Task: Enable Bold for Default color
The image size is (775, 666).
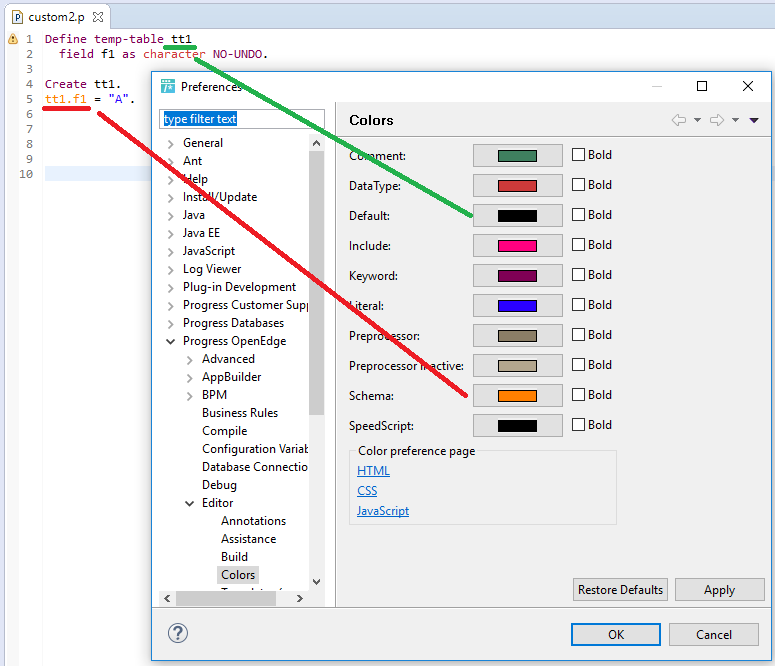Action: (578, 215)
